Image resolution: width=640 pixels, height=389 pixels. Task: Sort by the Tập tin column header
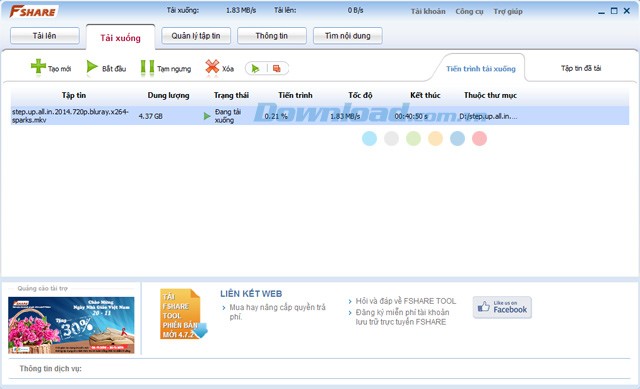[x=74, y=95]
